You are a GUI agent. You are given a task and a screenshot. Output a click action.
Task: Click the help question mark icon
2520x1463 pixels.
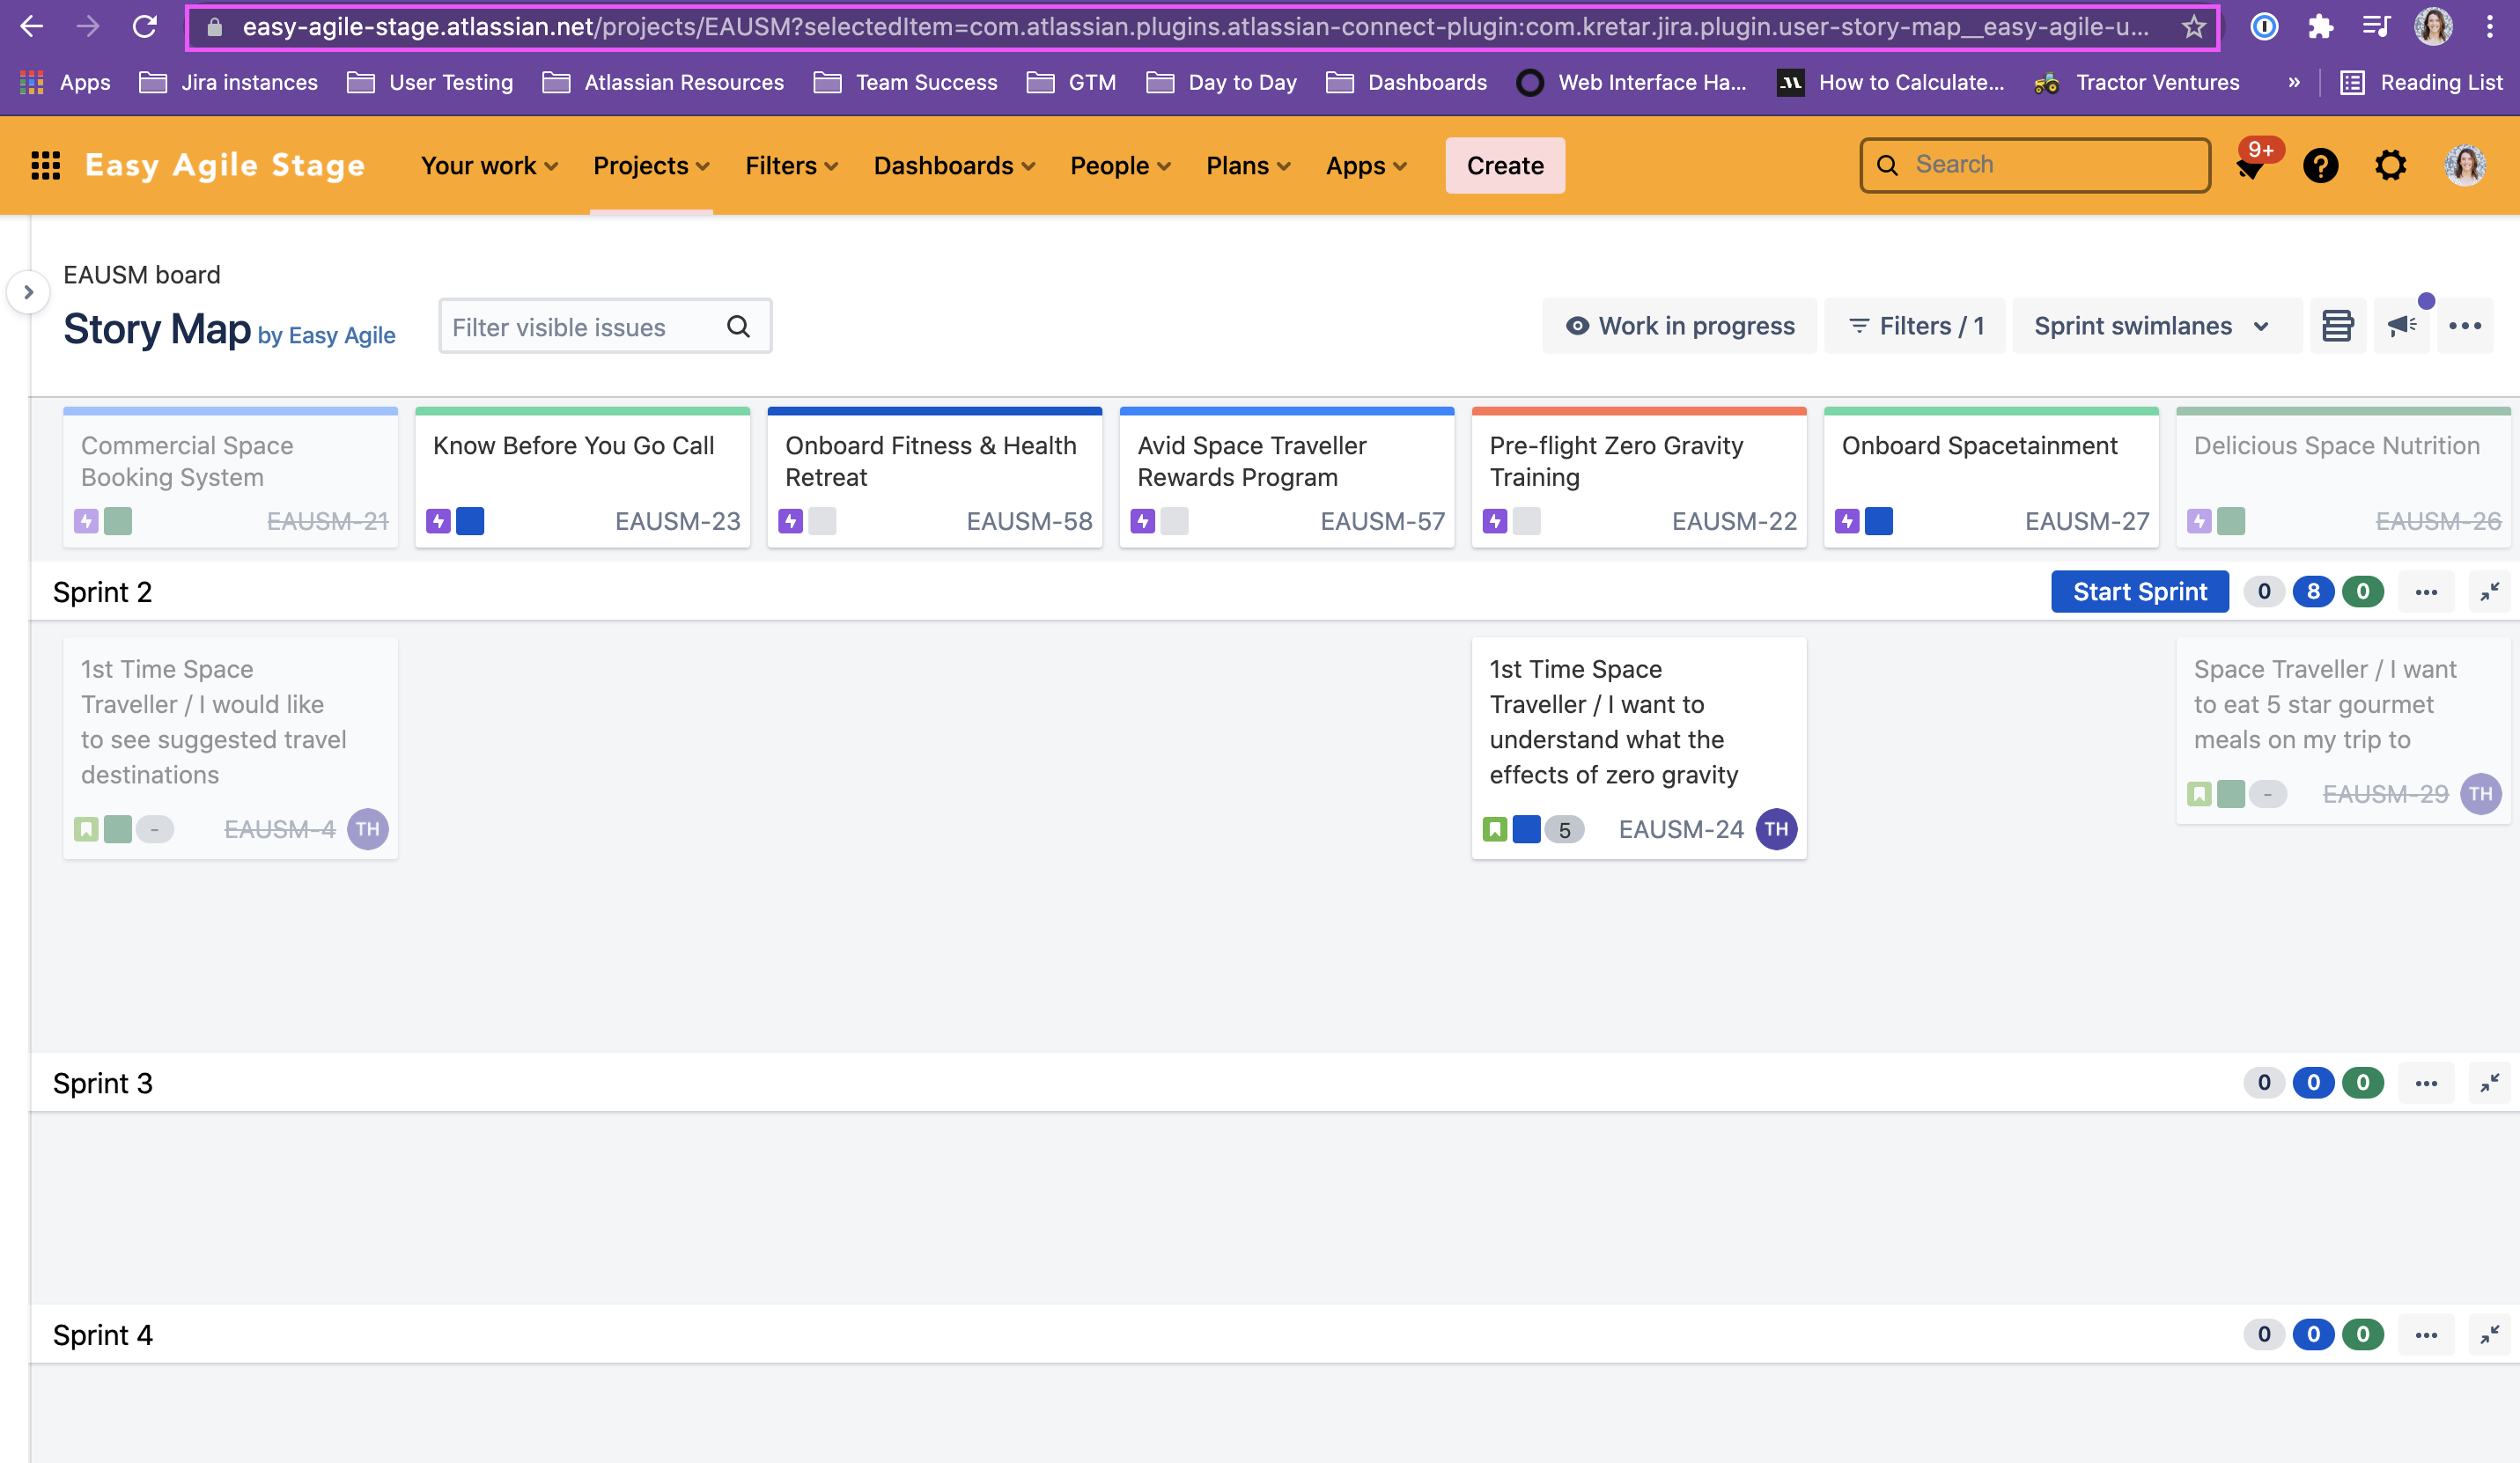click(2319, 165)
